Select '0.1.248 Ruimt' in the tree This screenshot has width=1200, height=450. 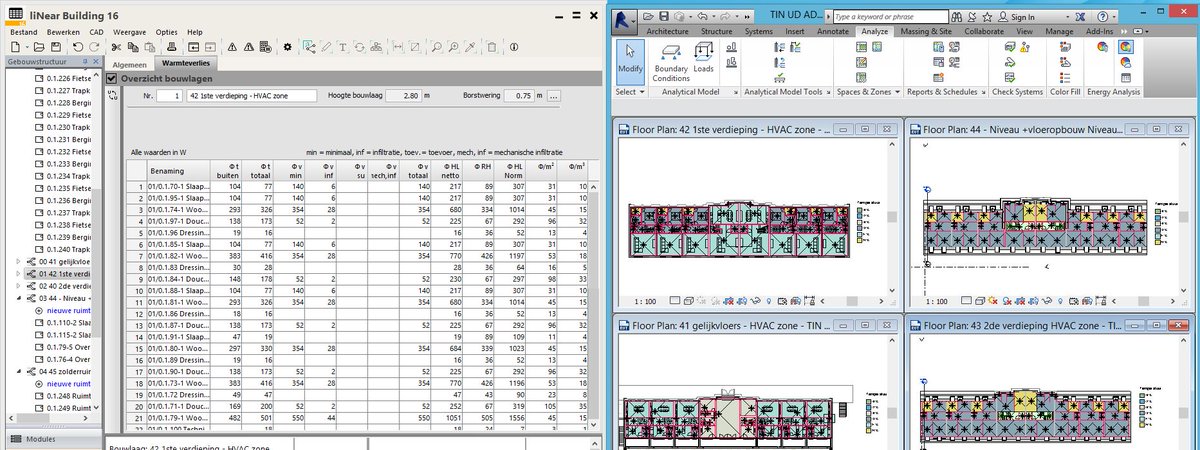pyautogui.click(x=69, y=395)
